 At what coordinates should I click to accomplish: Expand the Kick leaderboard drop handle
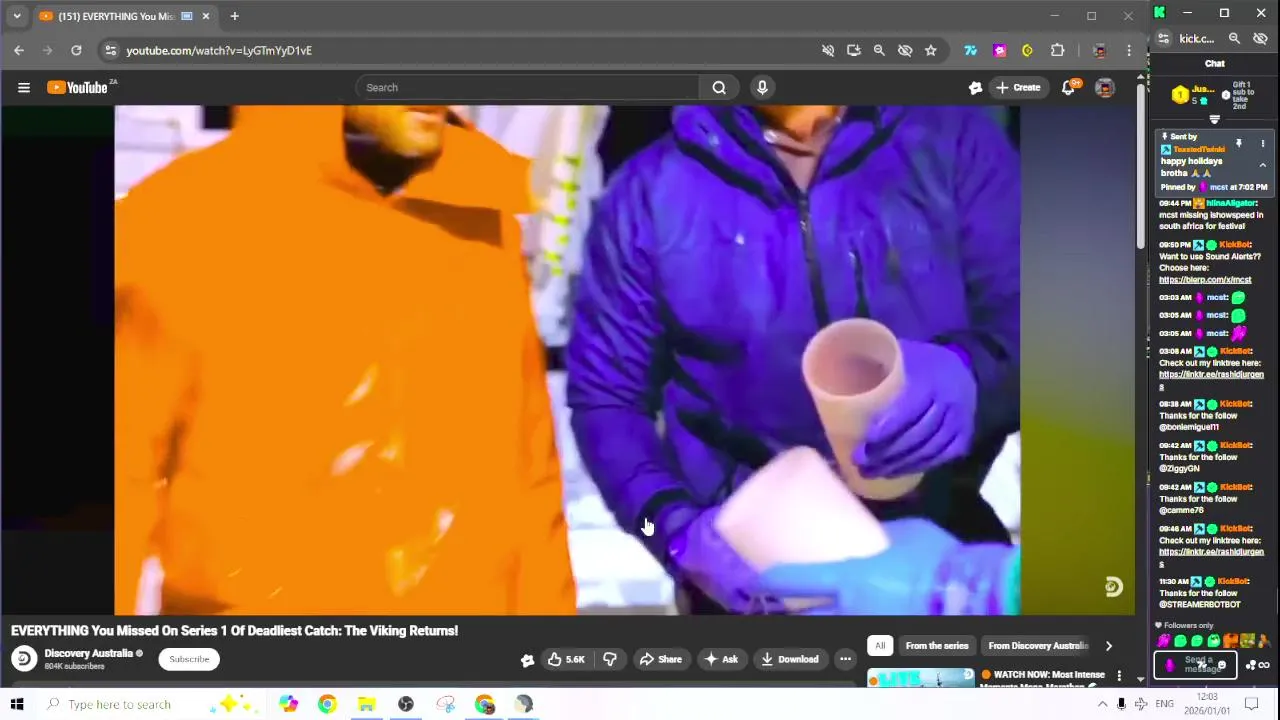point(1214,120)
